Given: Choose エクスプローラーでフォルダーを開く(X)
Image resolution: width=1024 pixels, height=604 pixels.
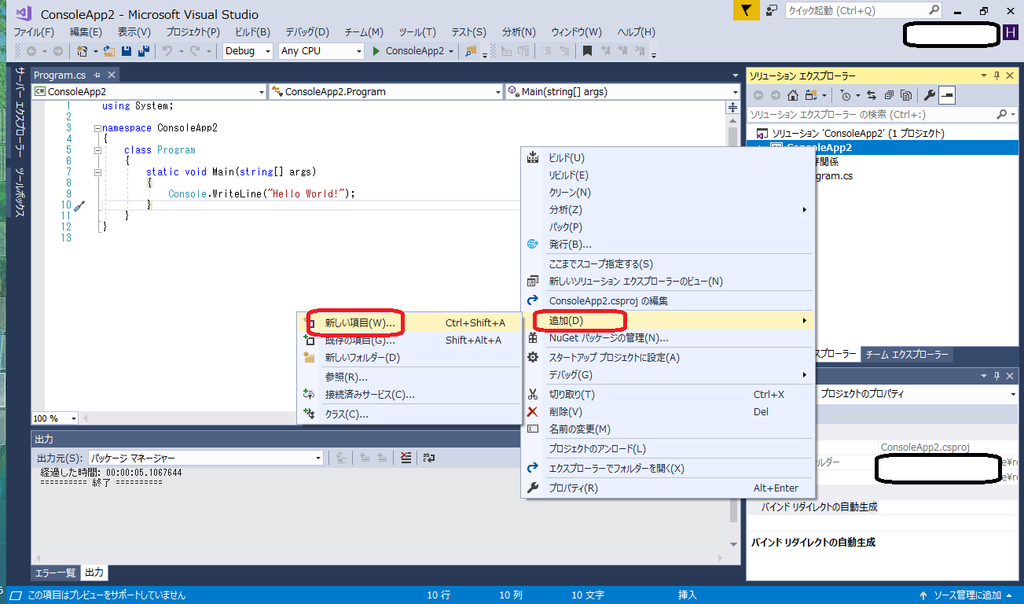Looking at the screenshot, I should [667, 468].
